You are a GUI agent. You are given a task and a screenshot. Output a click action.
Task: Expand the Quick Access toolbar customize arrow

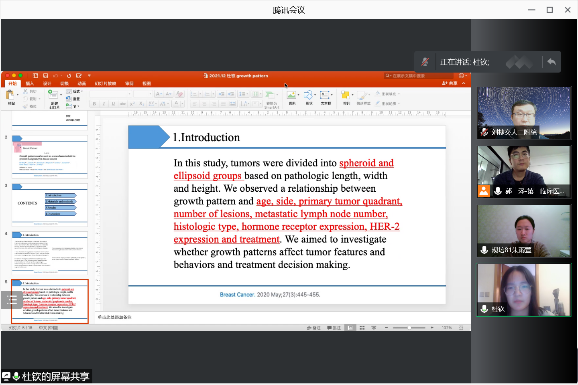click(x=89, y=76)
